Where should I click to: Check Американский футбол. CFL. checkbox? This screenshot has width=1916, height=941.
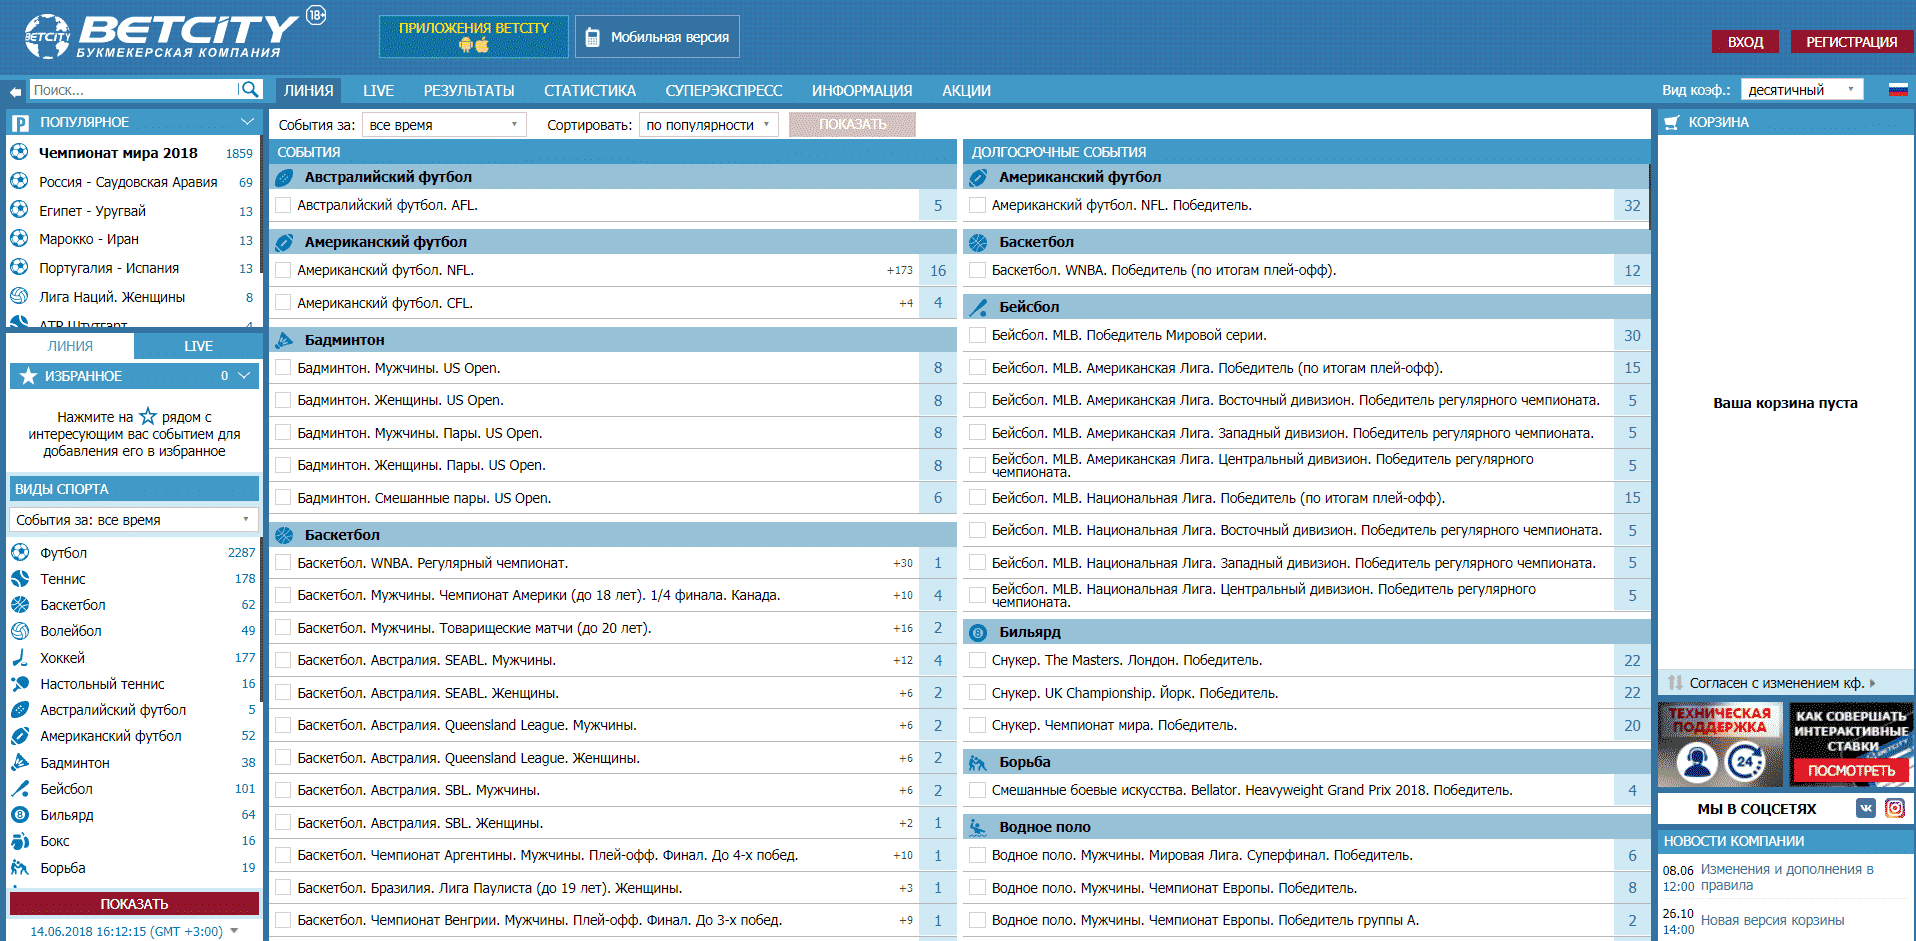[x=283, y=302]
